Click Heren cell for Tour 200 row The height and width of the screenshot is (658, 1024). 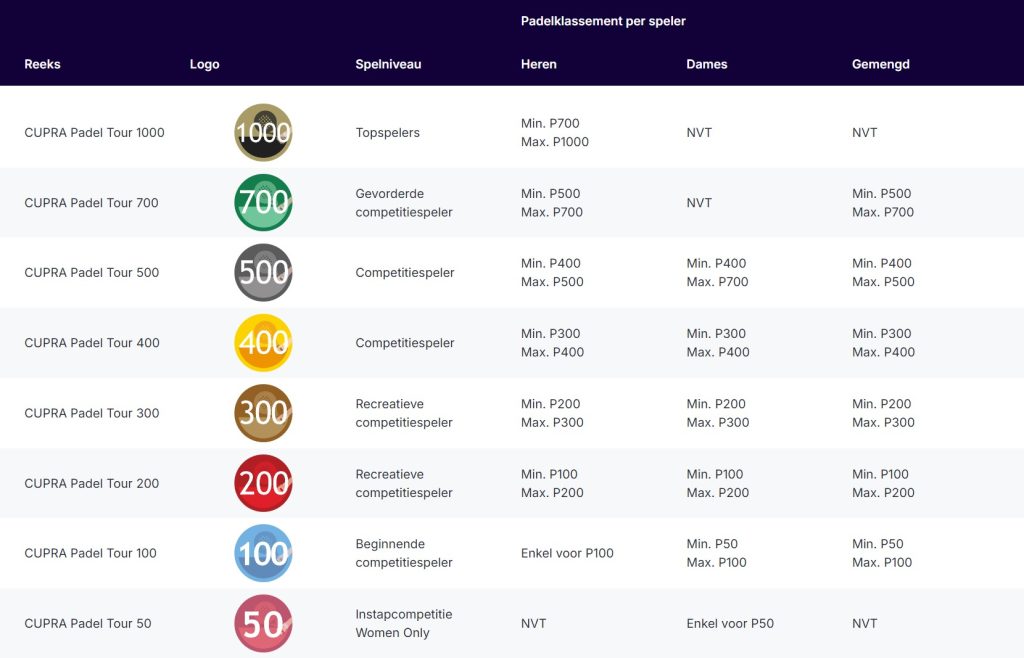pos(552,483)
